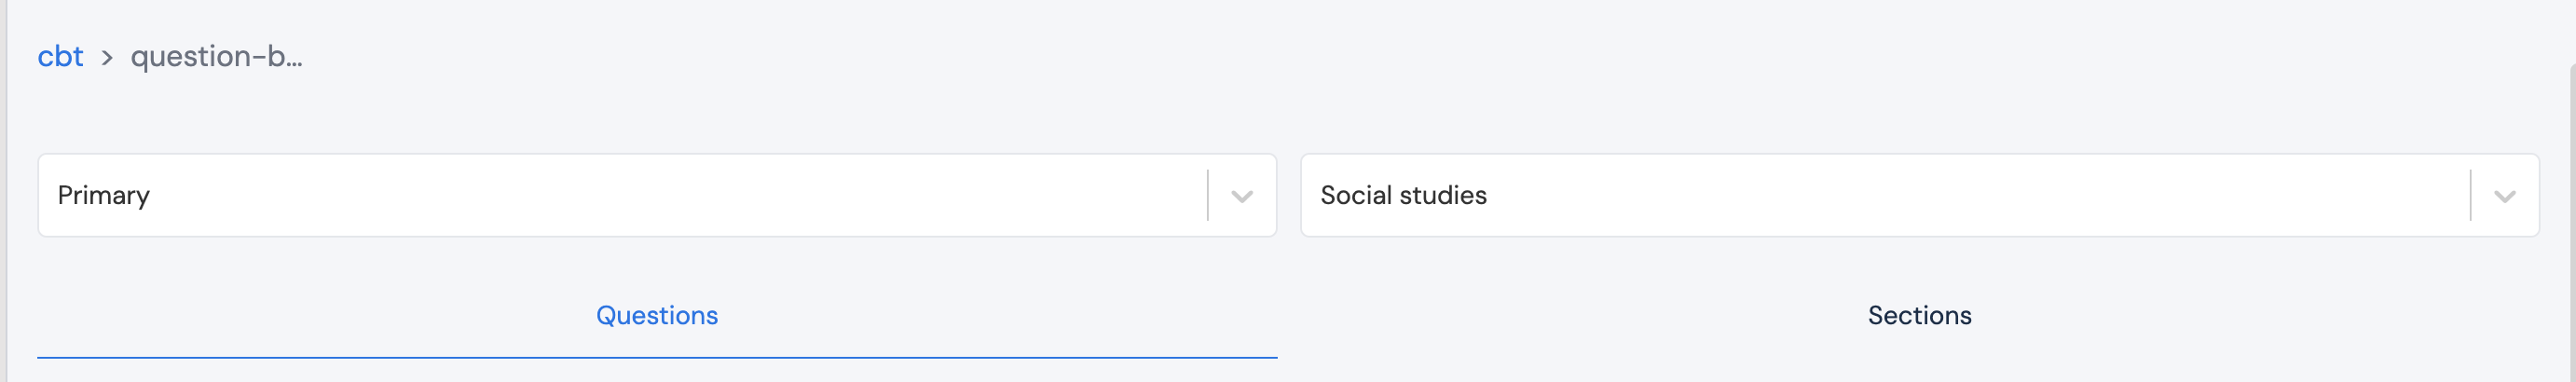Click the "Social studies" selected value text

tap(1403, 195)
